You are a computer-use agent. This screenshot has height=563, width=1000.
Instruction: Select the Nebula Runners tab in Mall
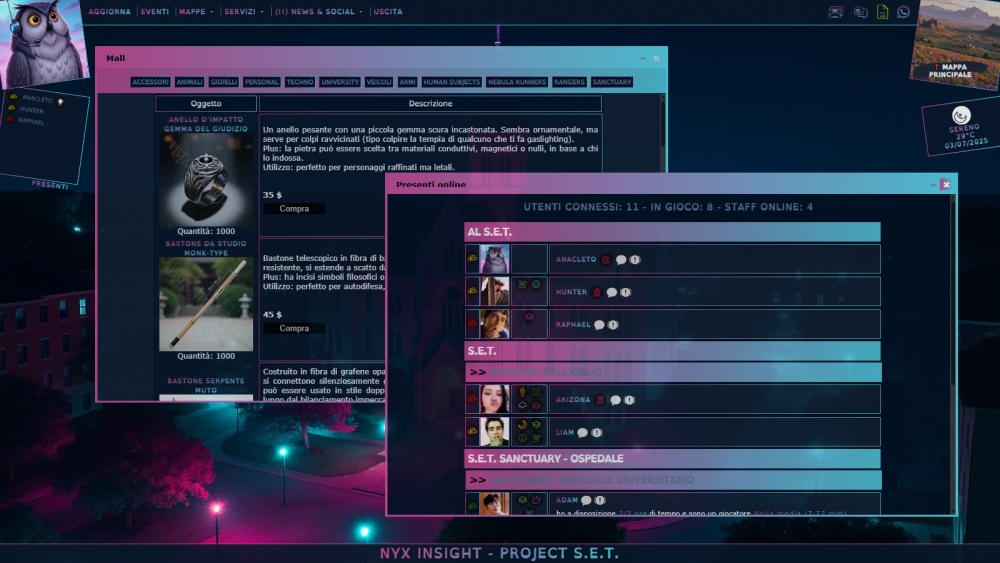click(x=517, y=82)
